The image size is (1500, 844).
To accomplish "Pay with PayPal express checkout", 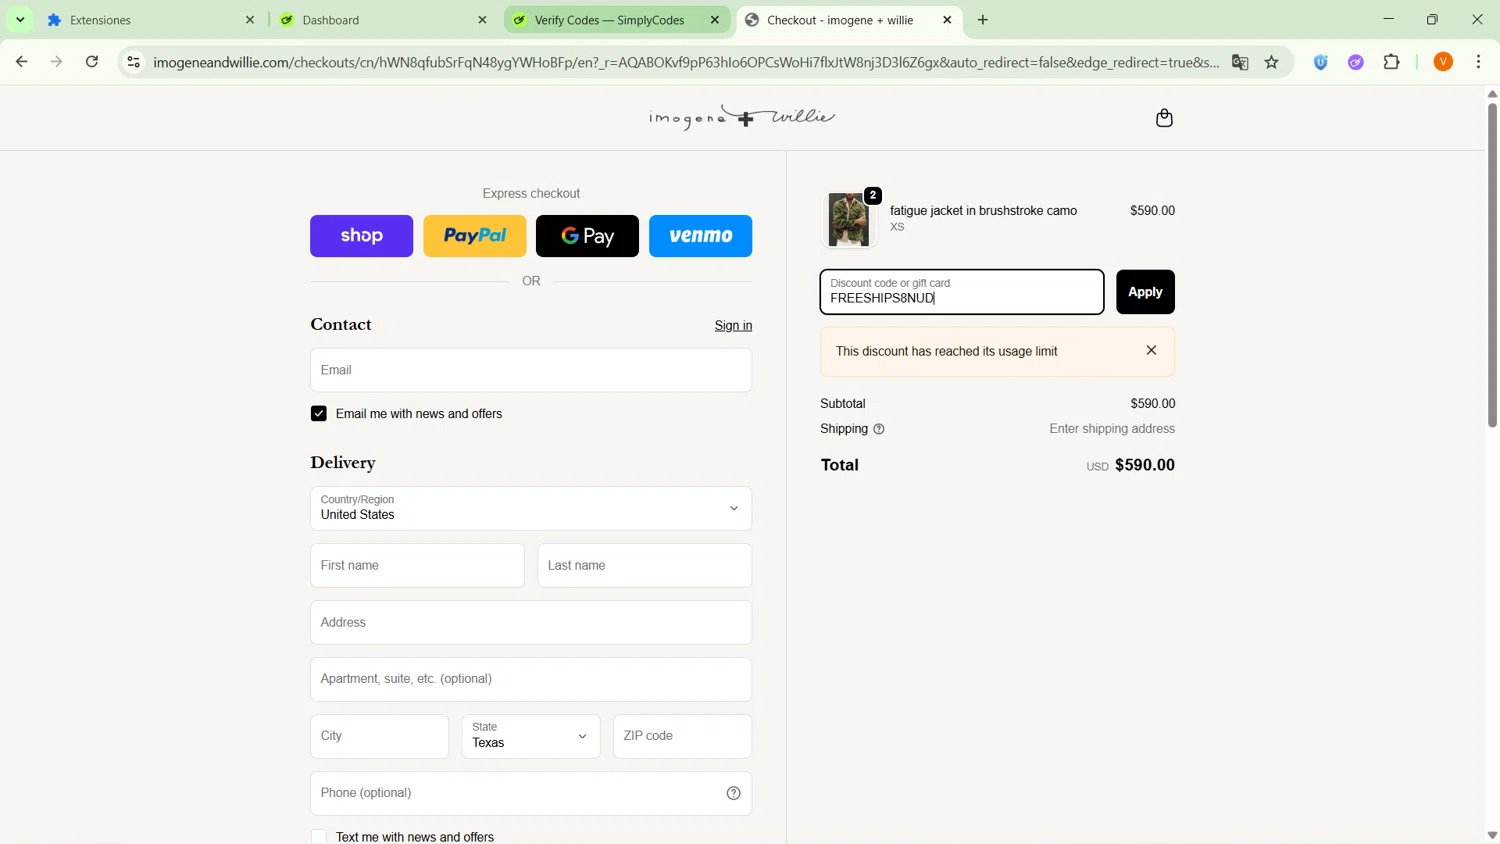I will click(475, 236).
